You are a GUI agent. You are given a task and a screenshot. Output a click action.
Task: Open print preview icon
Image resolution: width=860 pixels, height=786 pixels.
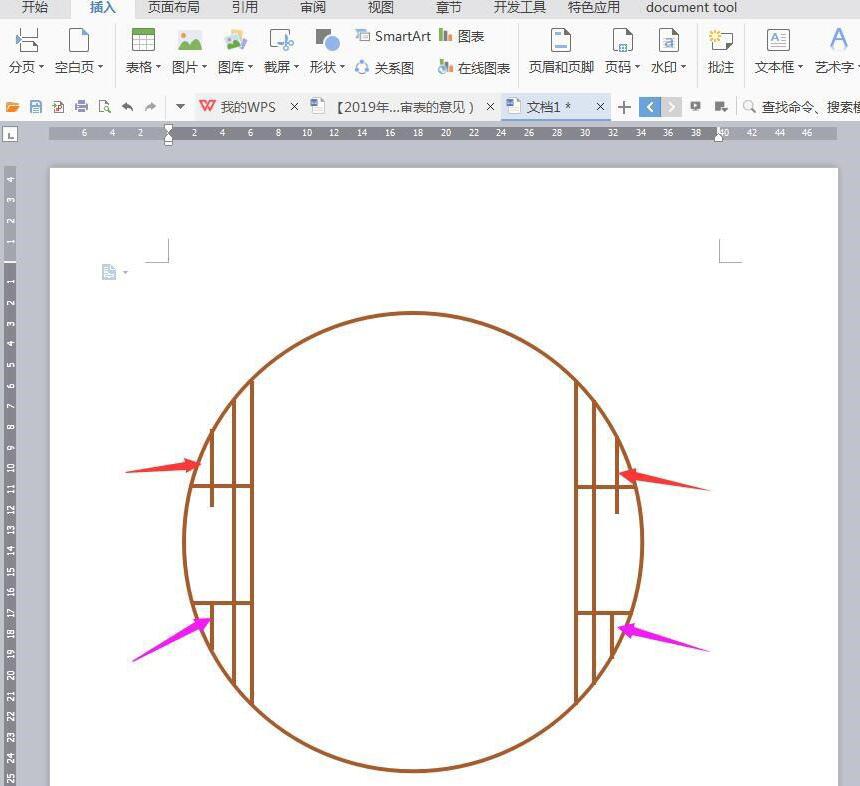click(104, 106)
